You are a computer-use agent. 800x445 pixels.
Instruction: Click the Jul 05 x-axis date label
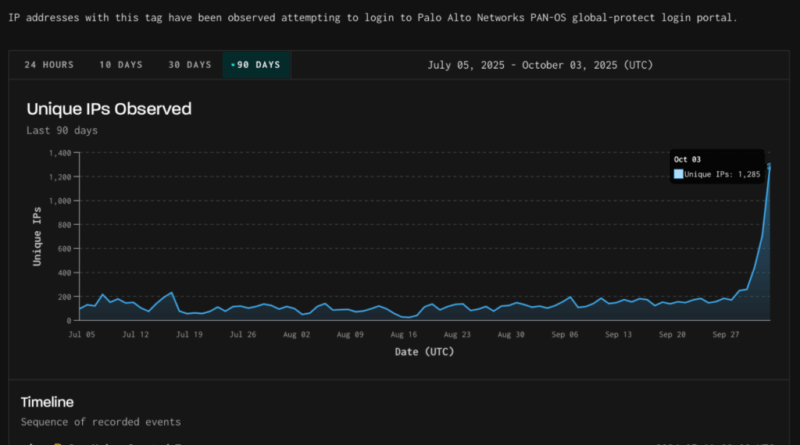click(81, 334)
